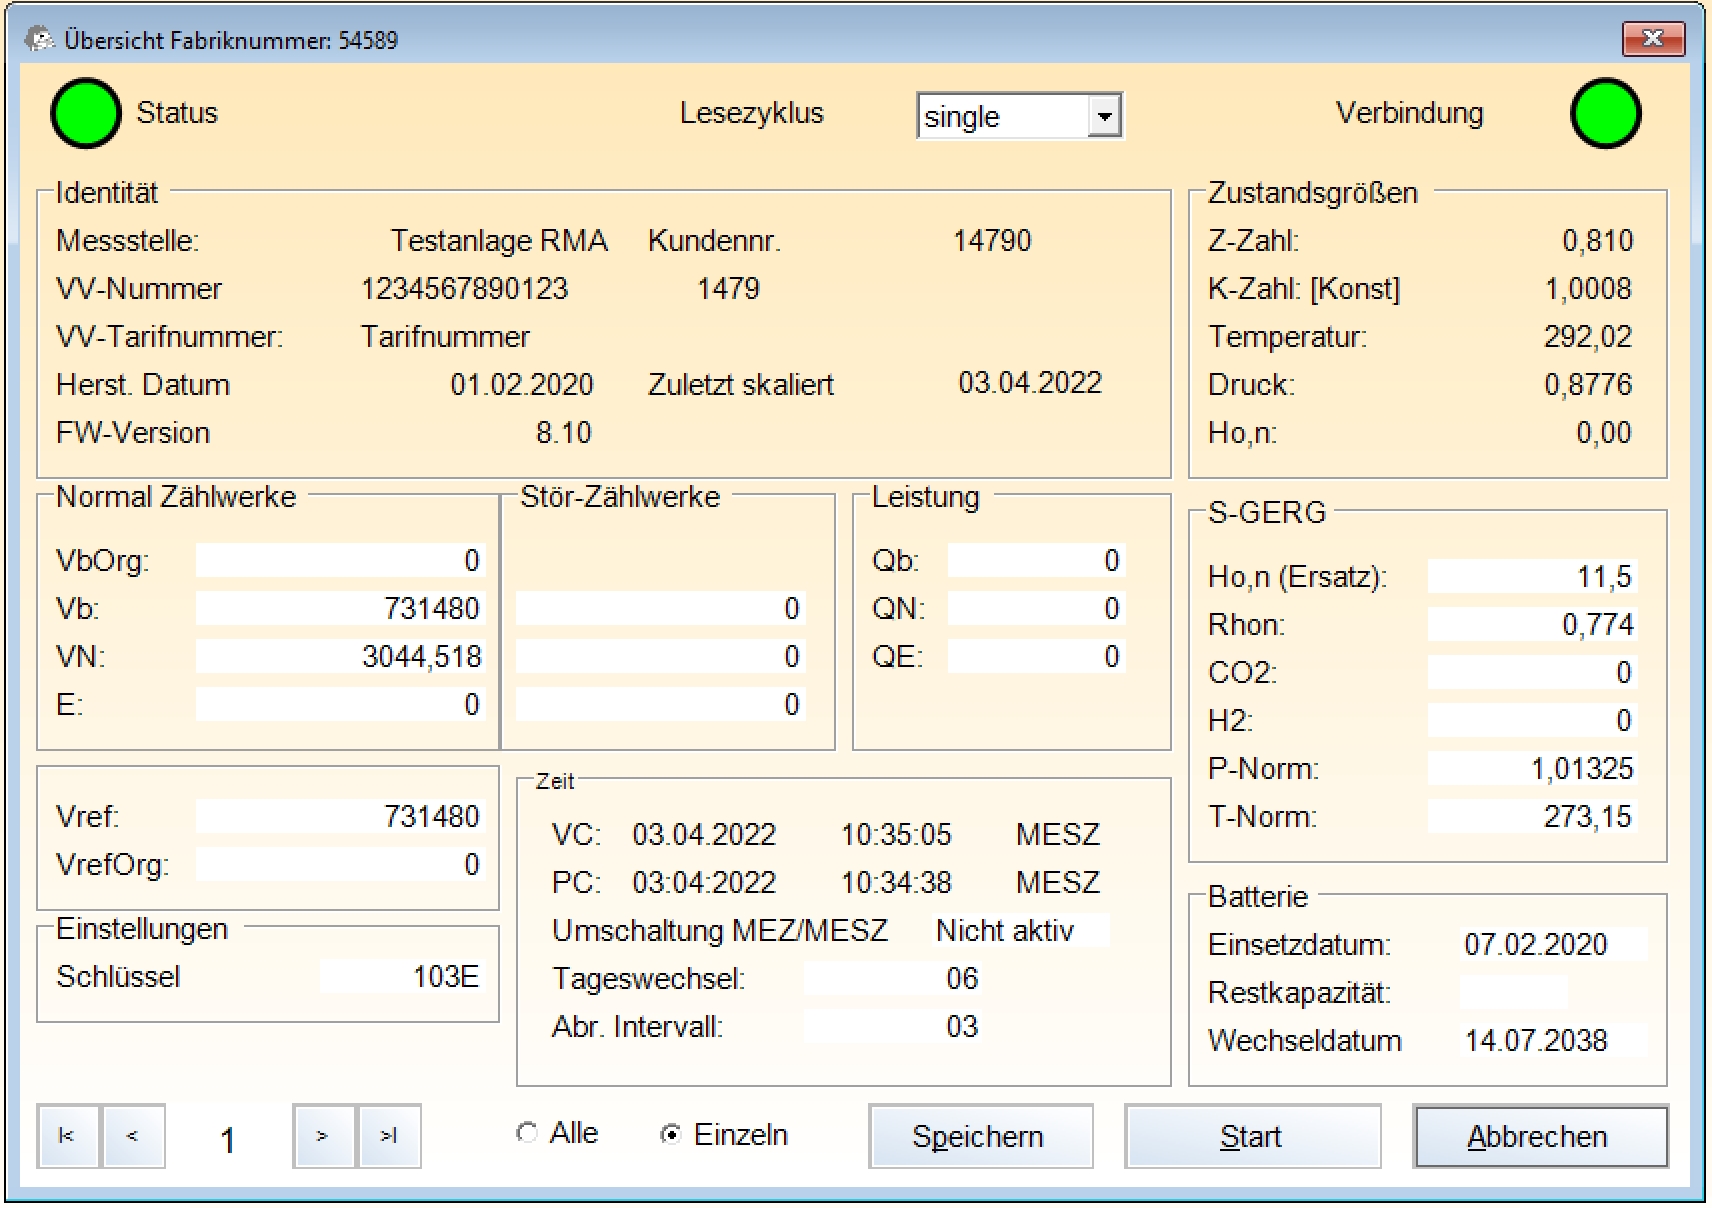The height and width of the screenshot is (1208, 1712).
Task: Click the Schlüssel field 103E
Action: pyautogui.click(x=402, y=976)
